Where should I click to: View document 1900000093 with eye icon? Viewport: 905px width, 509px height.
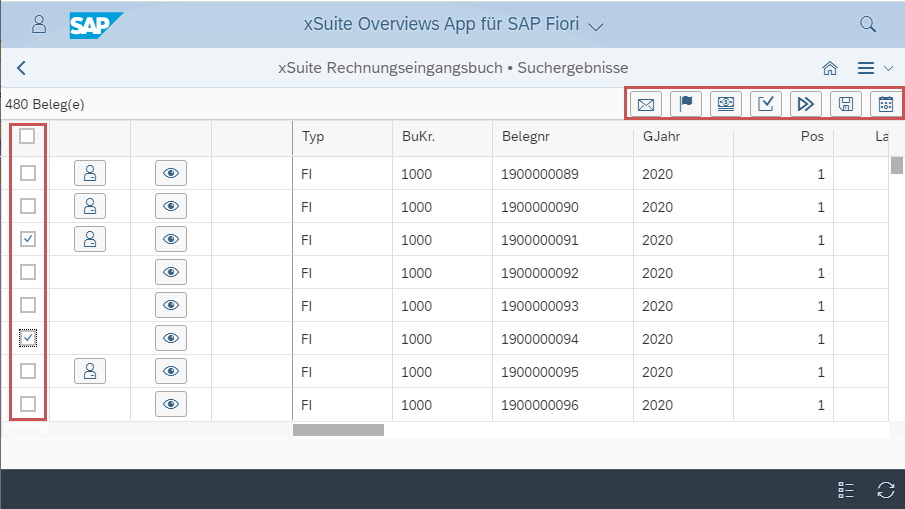point(171,305)
